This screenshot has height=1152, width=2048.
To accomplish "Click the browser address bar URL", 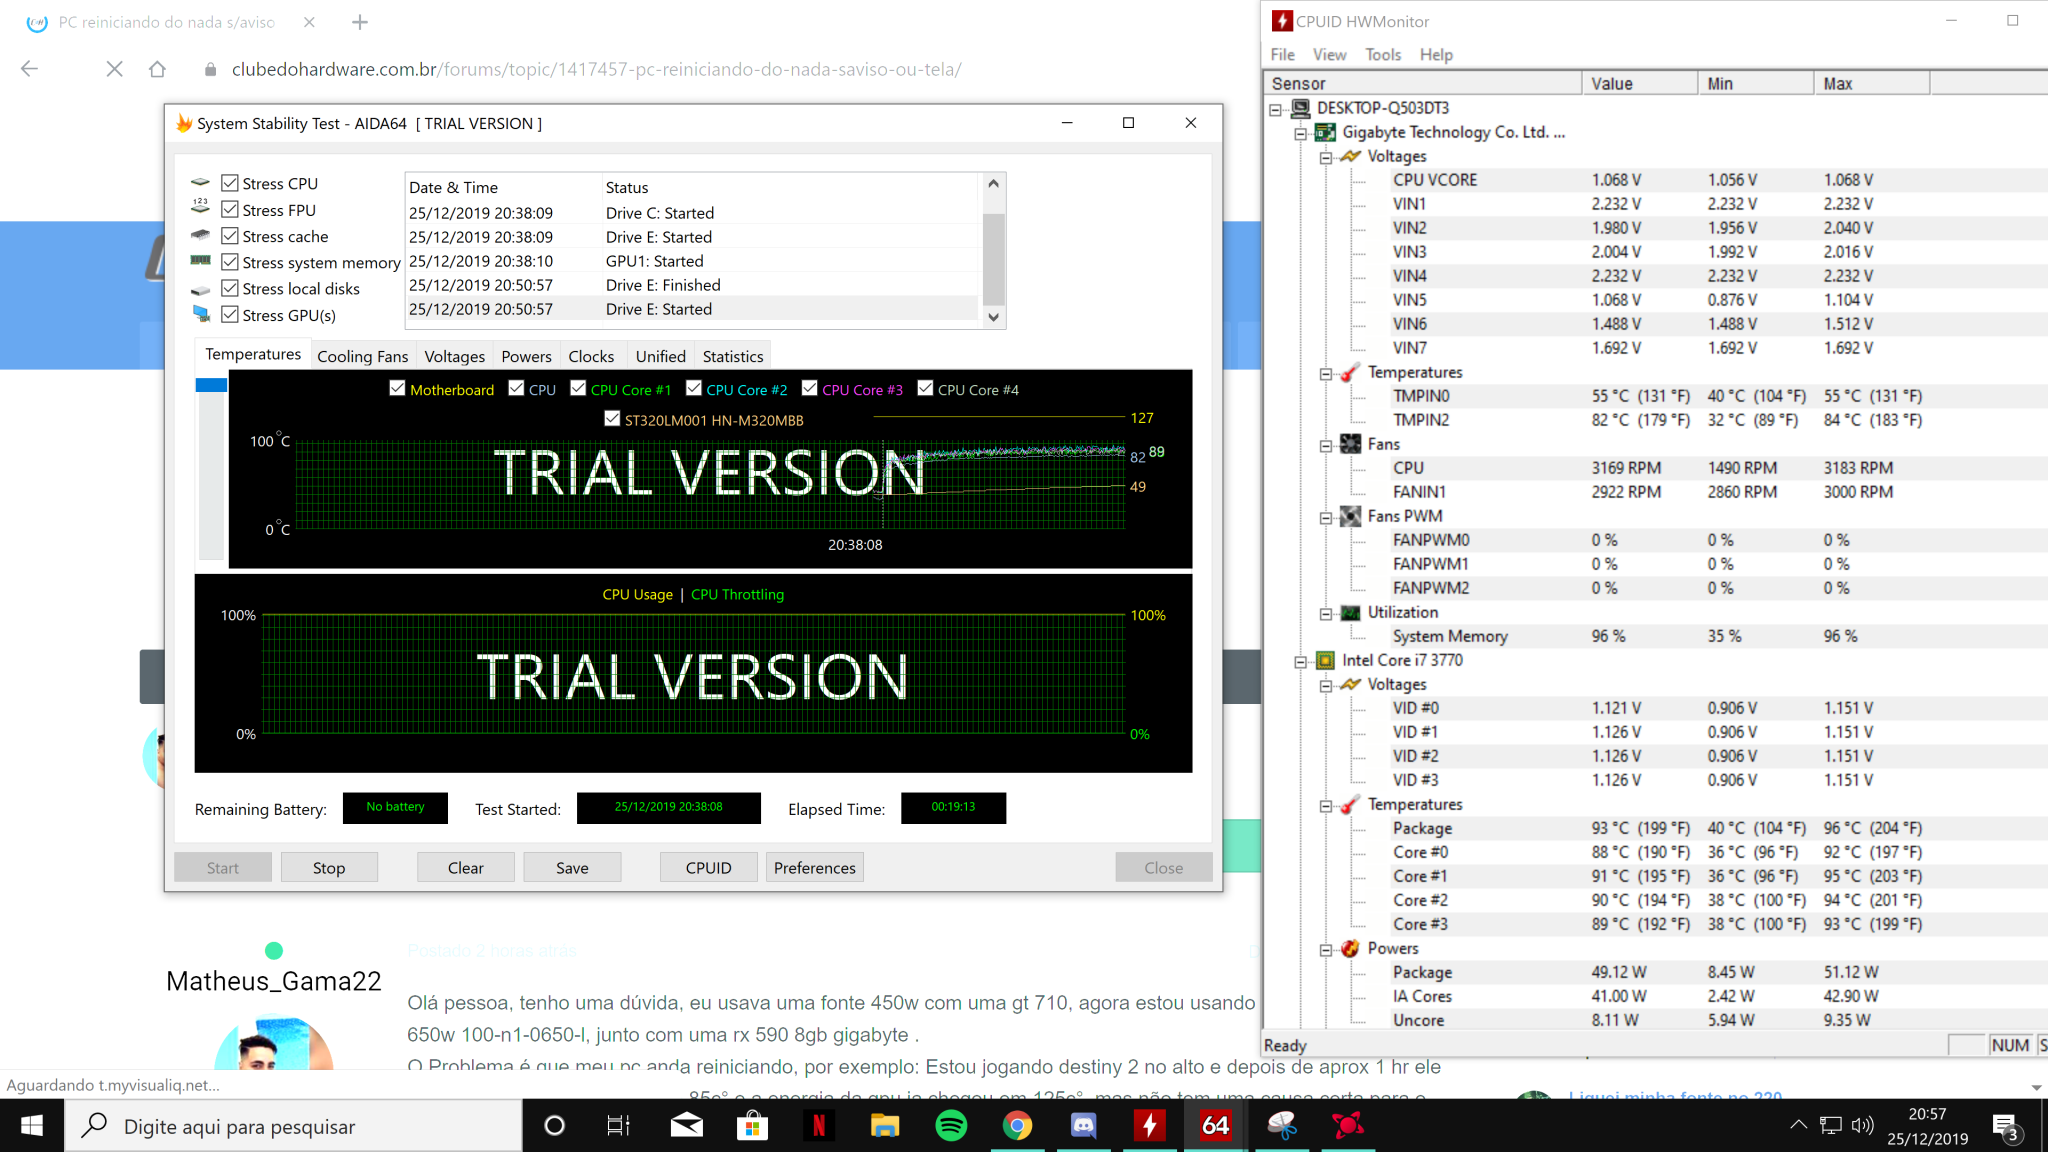I will pos(596,69).
